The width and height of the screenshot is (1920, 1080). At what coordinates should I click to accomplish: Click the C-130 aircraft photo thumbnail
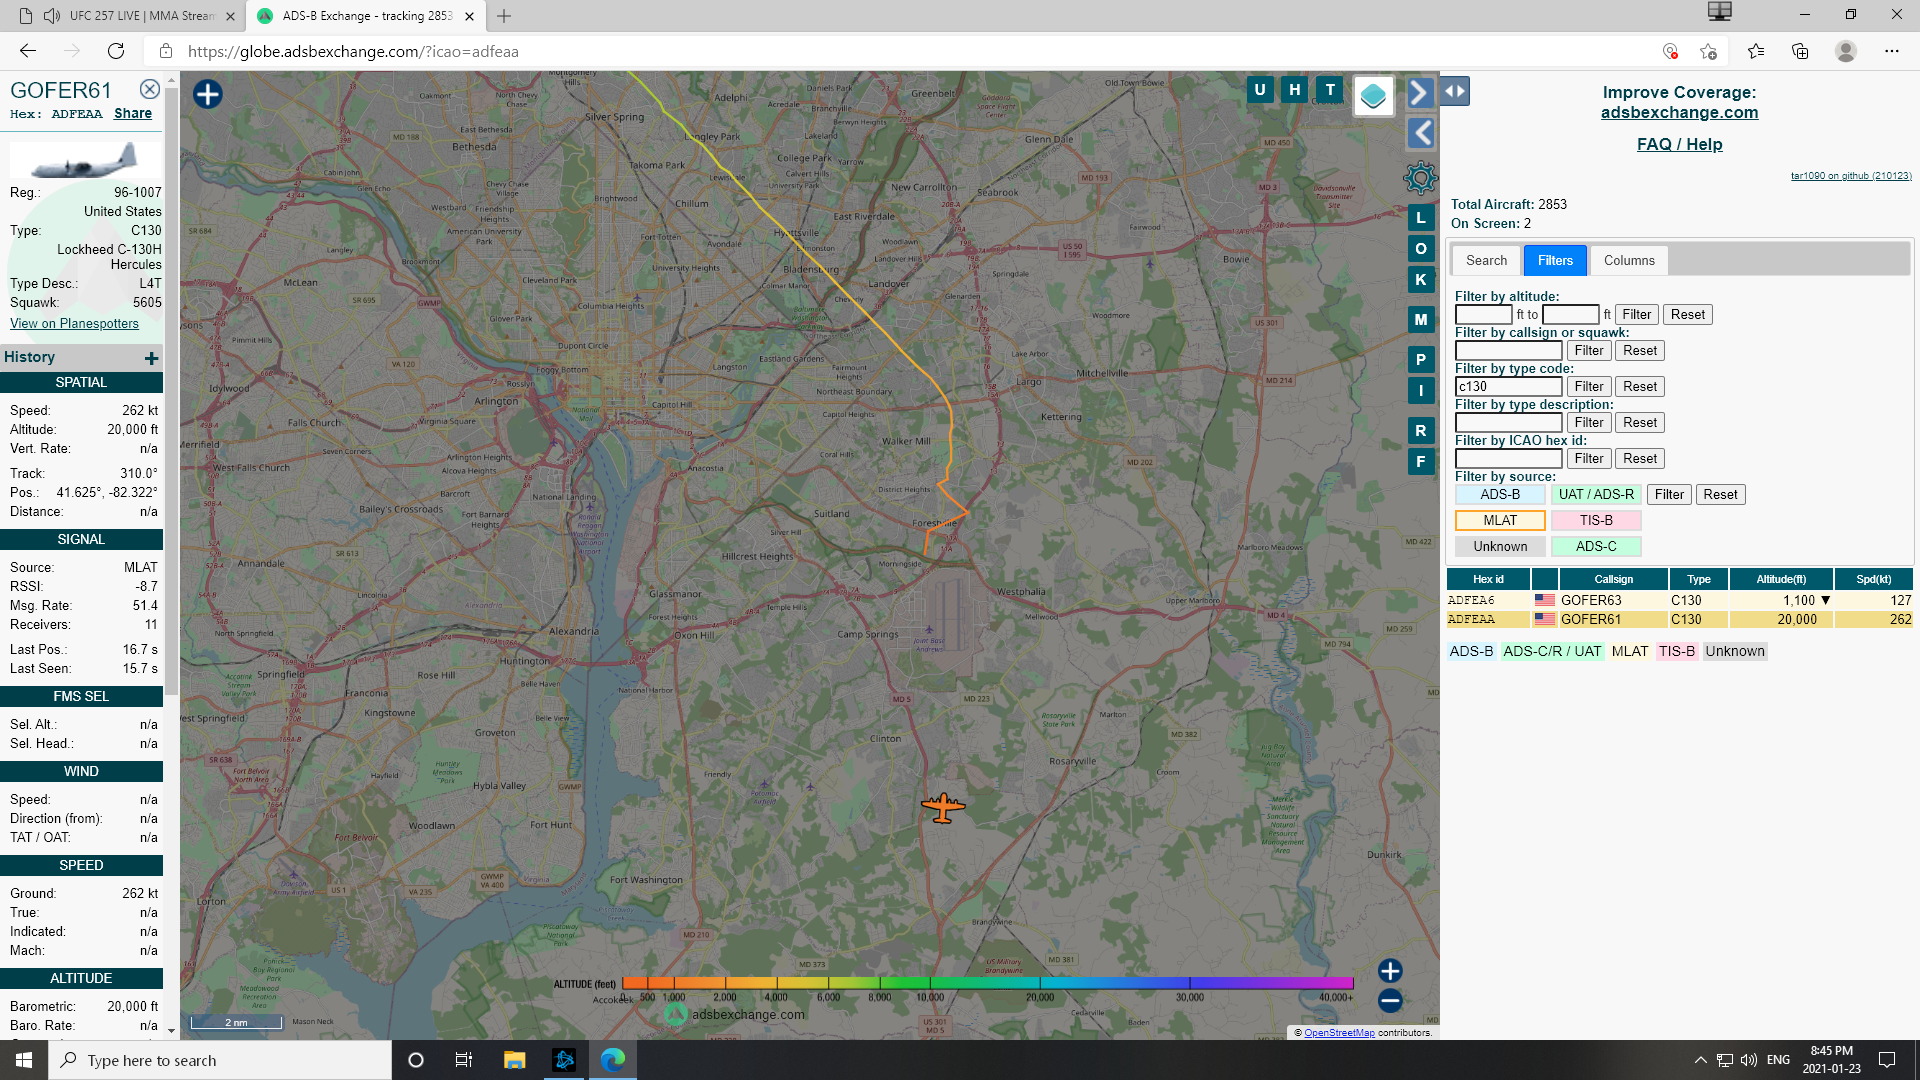(x=85, y=160)
